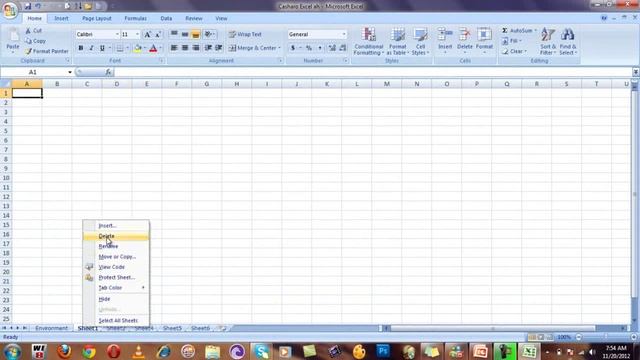Open the Fill dropdown in Editing
640x360 pixels.
[x=512, y=41]
